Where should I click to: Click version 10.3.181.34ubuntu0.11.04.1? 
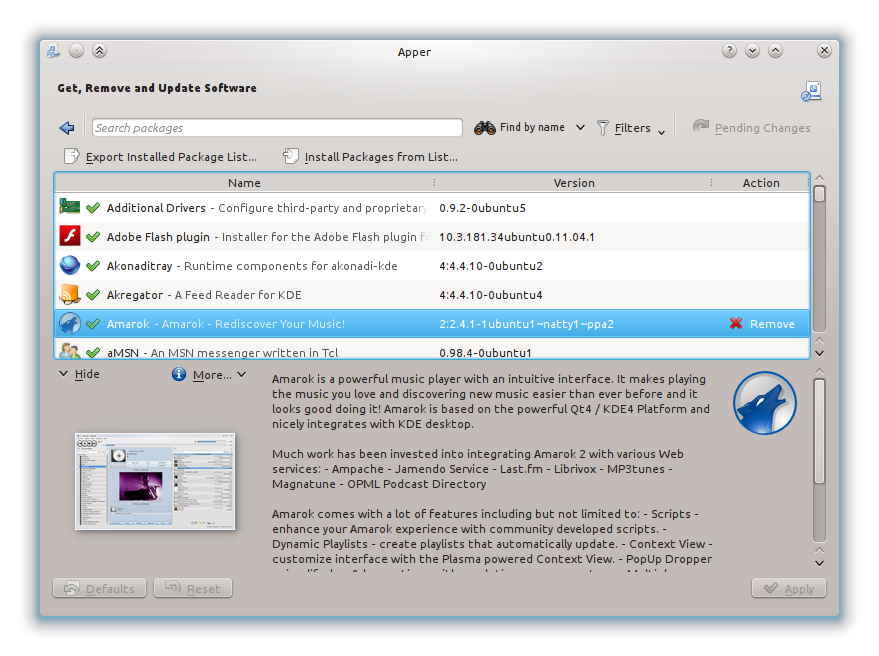pos(516,237)
